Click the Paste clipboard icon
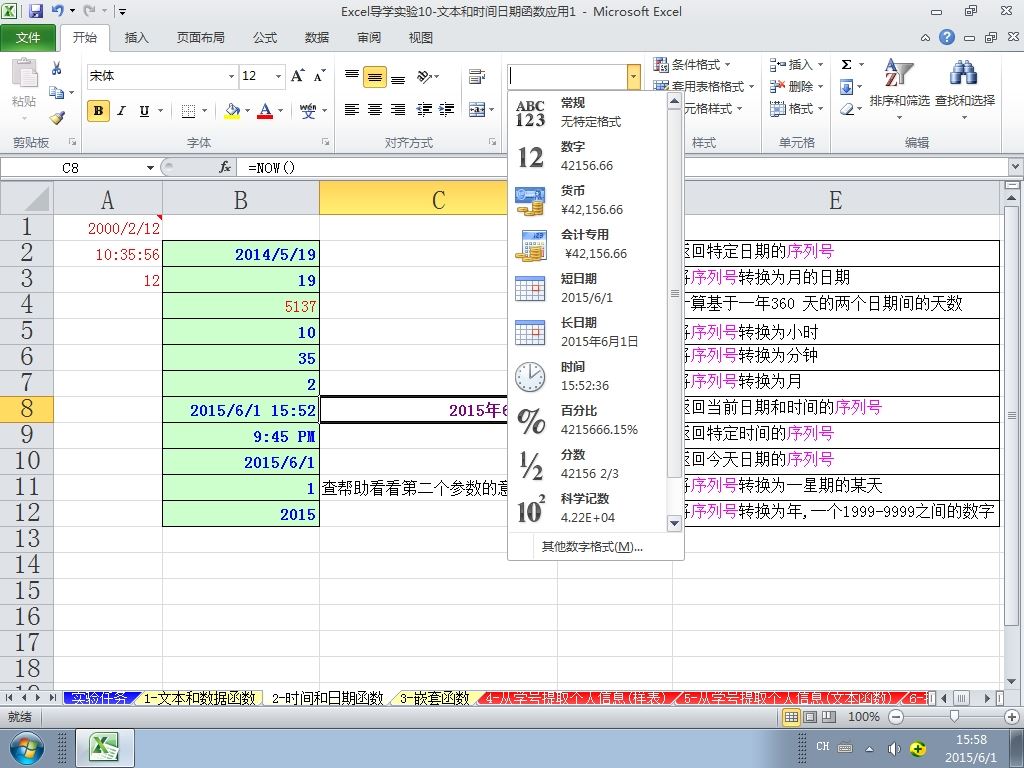 pyautogui.click(x=24, y=73)
